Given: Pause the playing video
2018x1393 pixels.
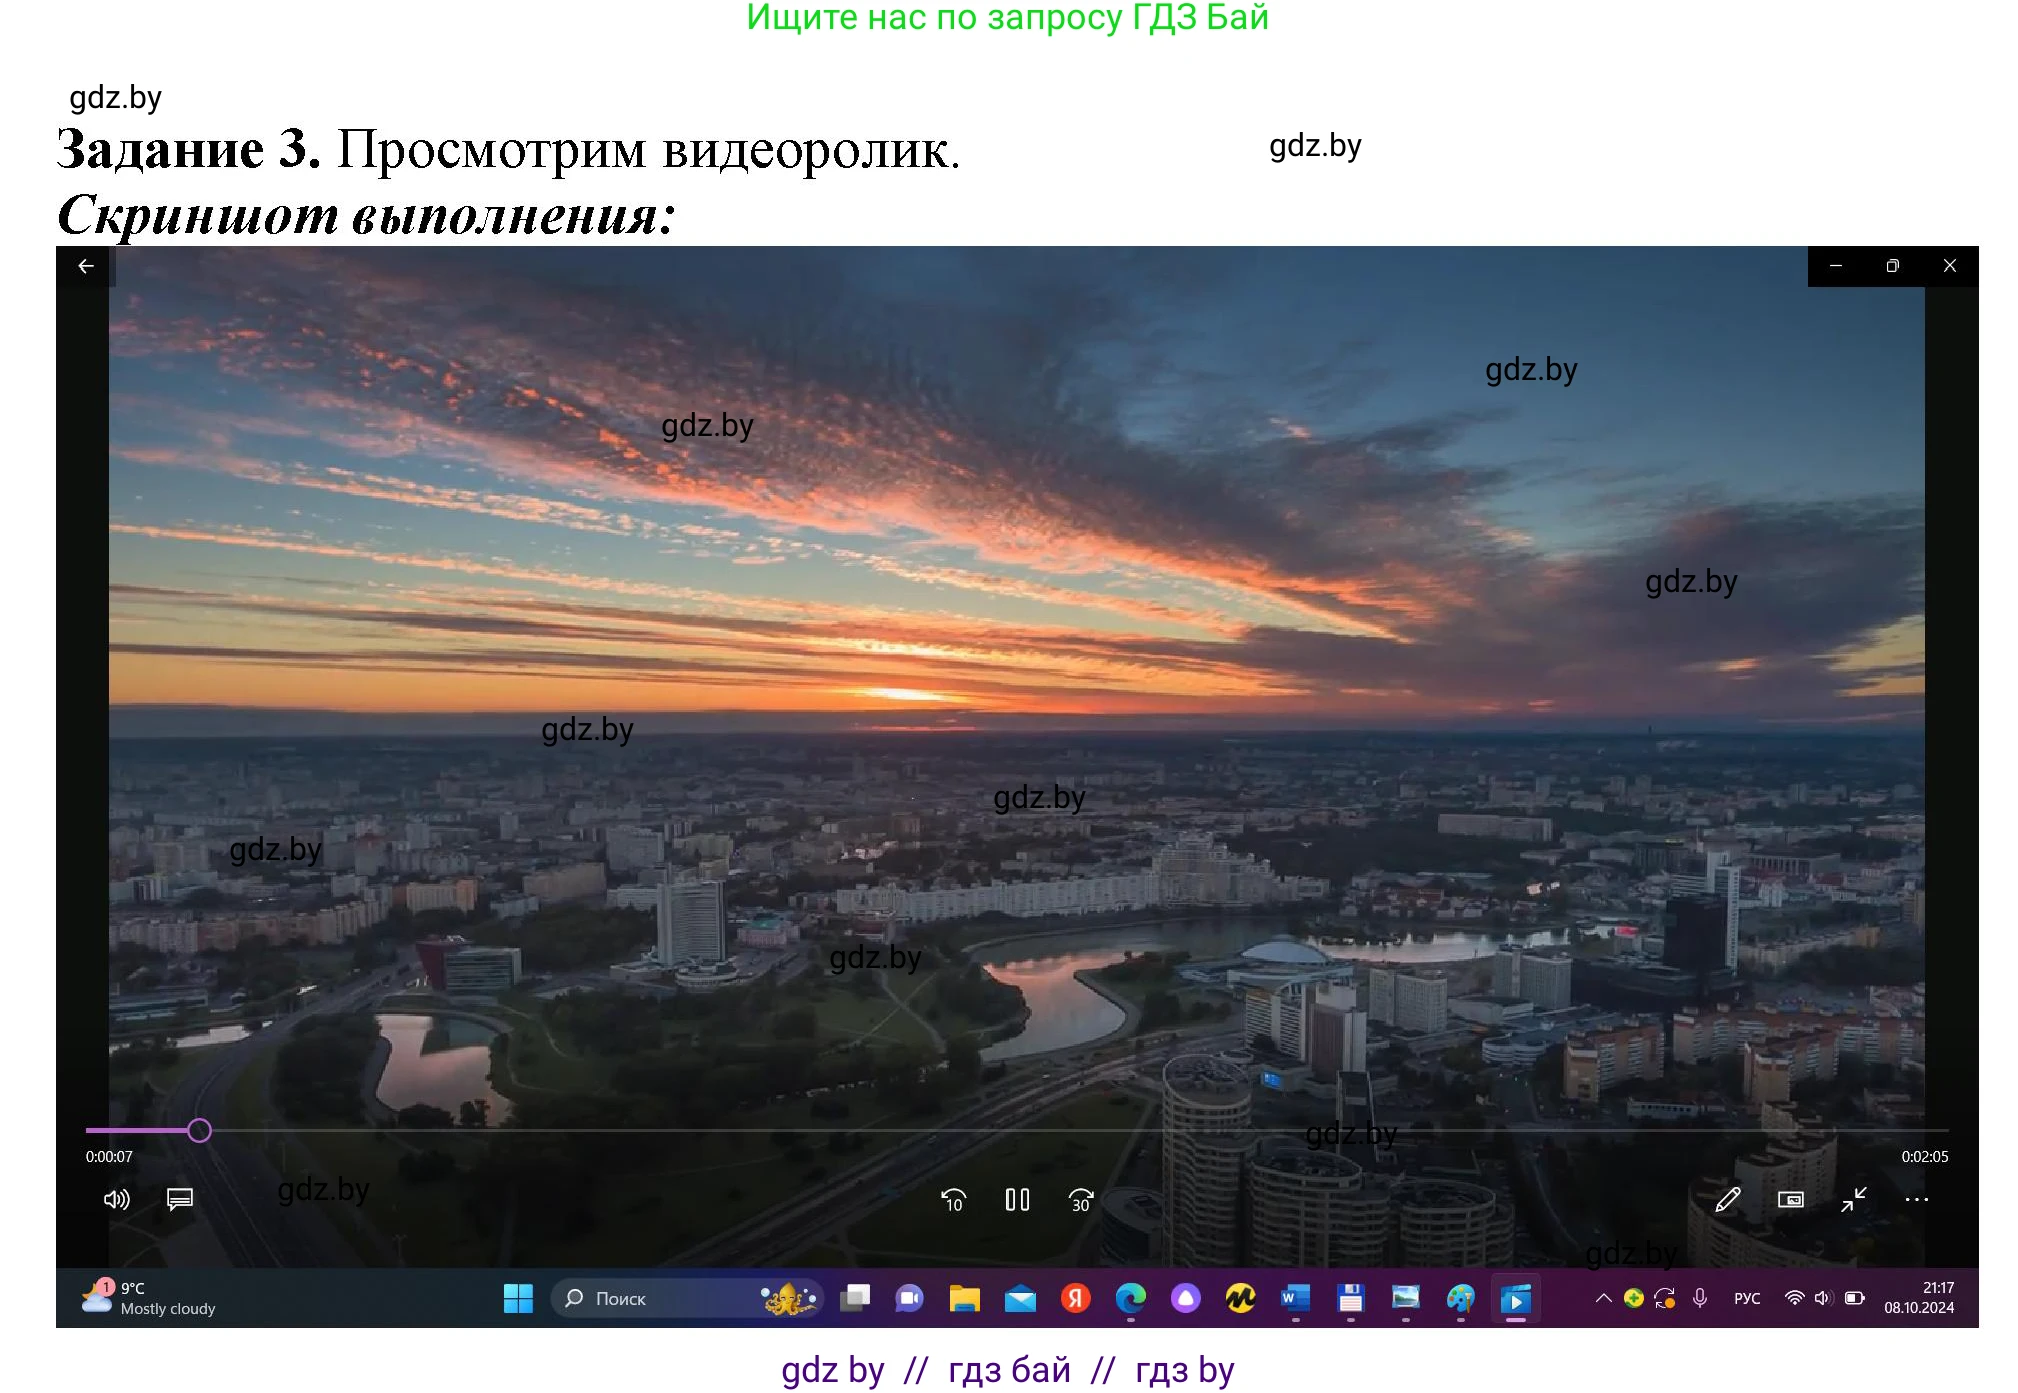Looking at the screenshot, I should (1017, 1200).
